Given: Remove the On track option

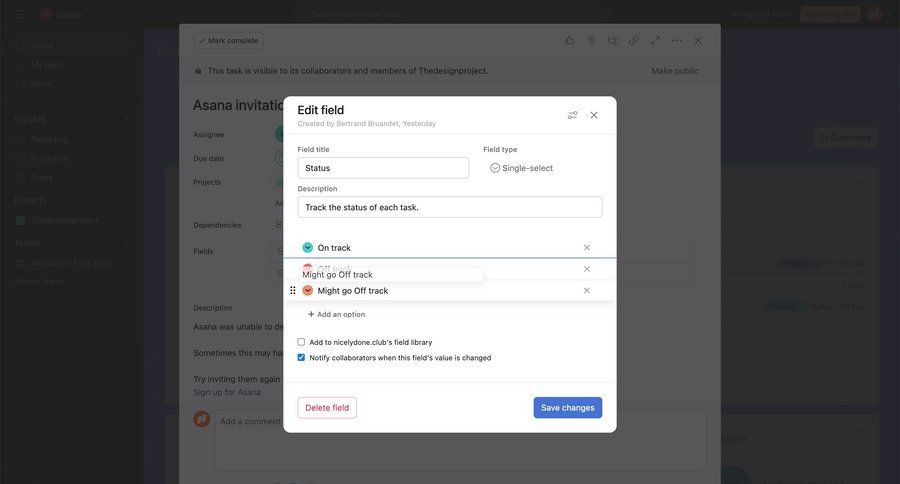Looking at the screenshot, I should (587, 247).
